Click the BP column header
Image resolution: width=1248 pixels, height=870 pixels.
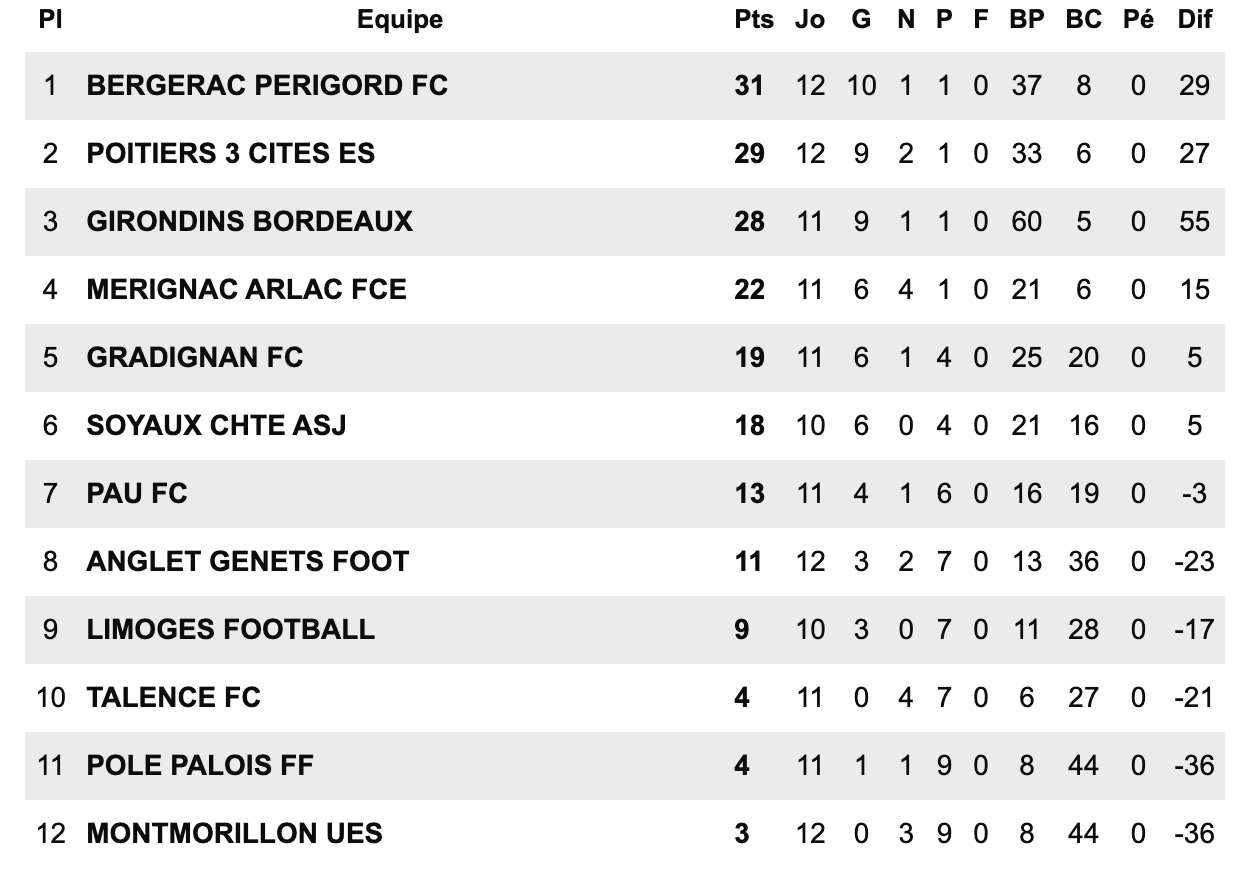coord(1027,20)
